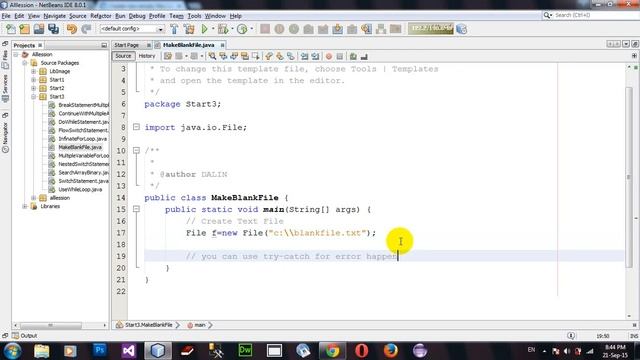Select InfinateForLoop.java in Projects tree
Viewport: 640px width, 360px height.
coord(82,139)
